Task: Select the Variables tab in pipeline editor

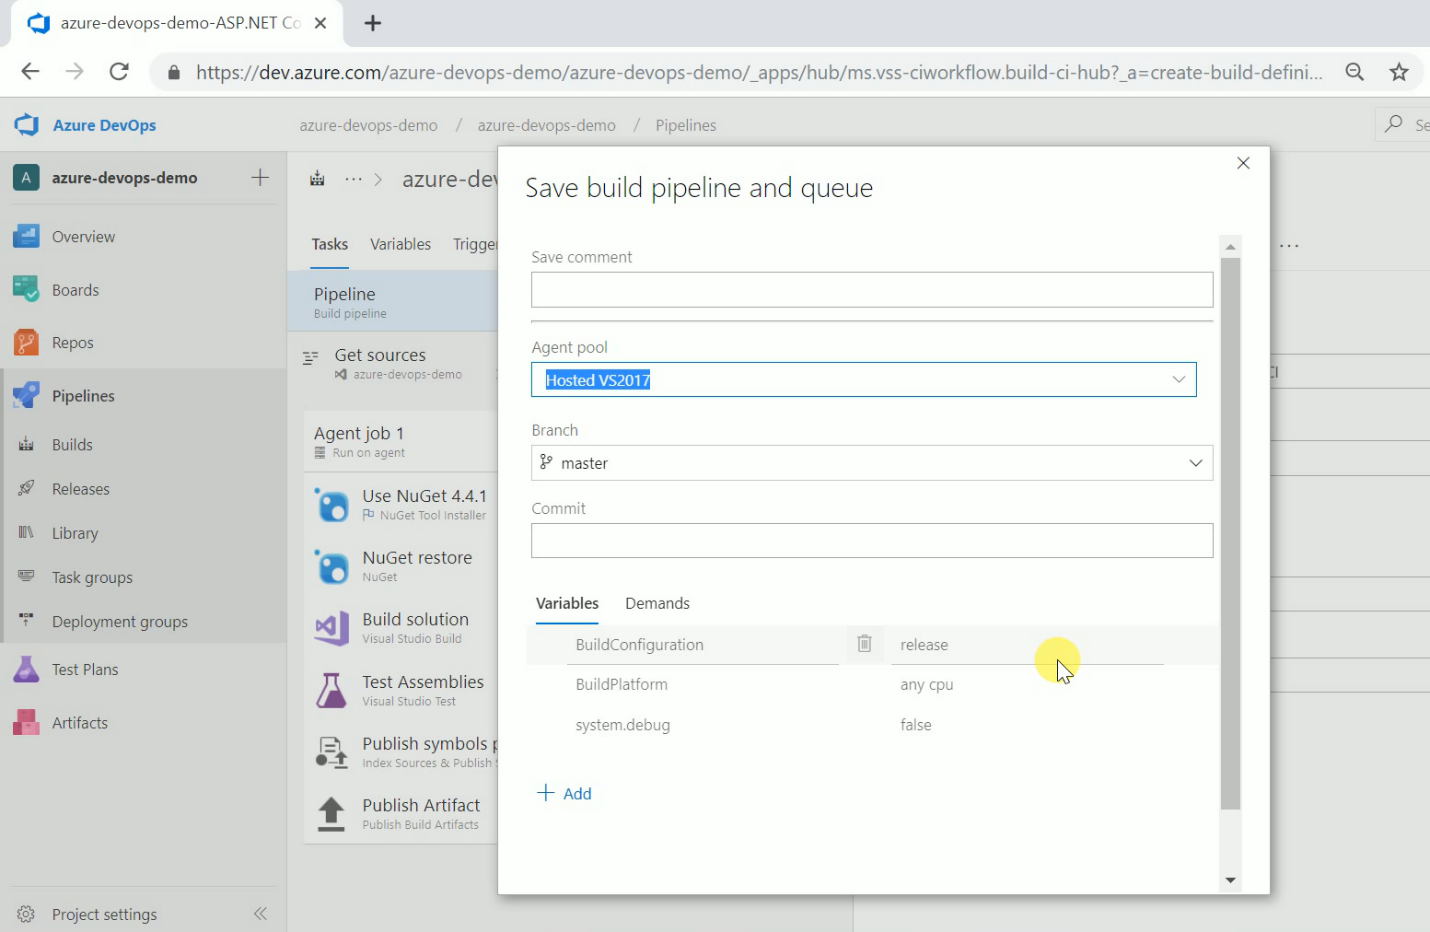Action: 400,244
